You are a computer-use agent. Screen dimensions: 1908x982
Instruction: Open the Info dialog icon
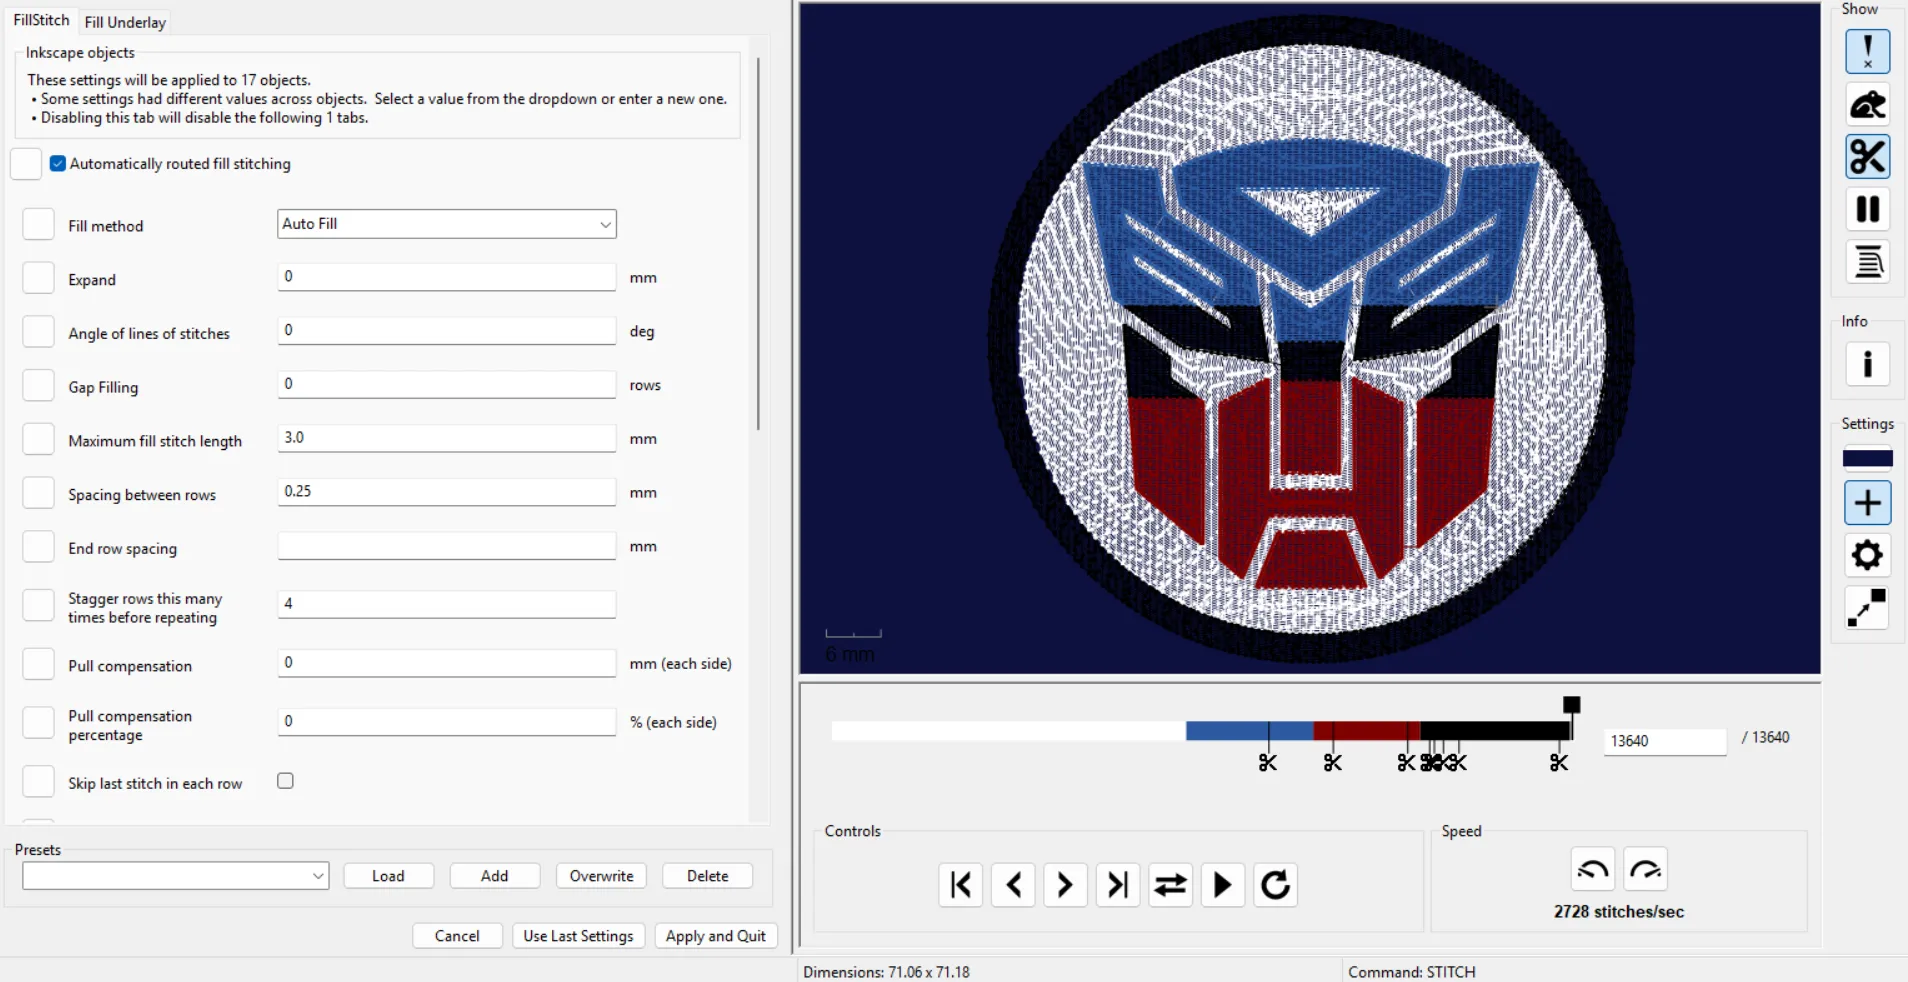[1867, 364]
